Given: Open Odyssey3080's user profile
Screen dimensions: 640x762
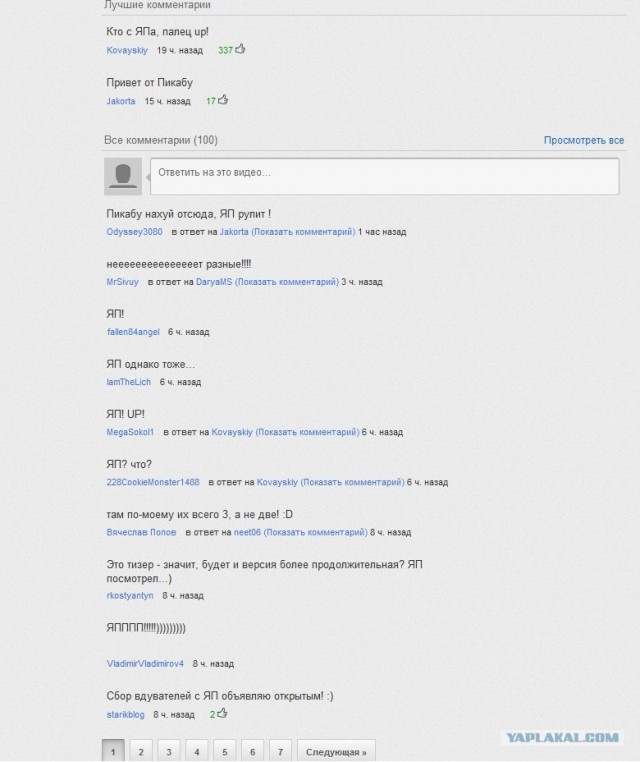Looking at the screenshot, I should 135,232.
